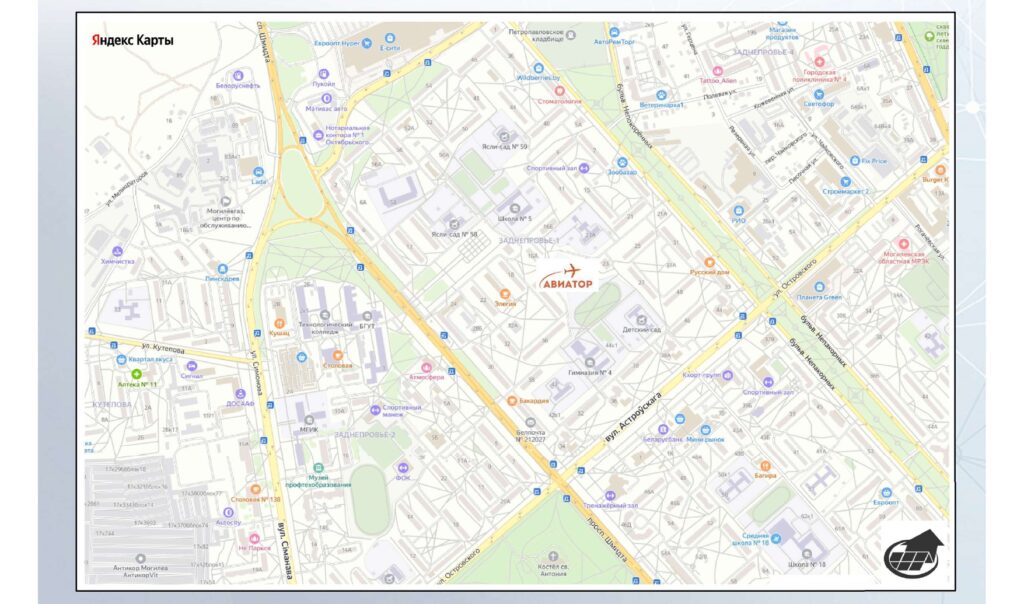Open the Стоматология clinic marker
The image size is (1024, 604).
tap(559, 91)
